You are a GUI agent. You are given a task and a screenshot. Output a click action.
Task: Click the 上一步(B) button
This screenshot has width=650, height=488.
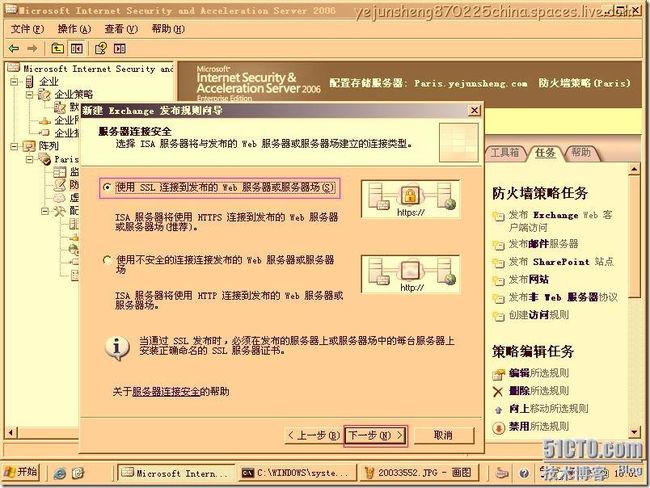(x=313, y=435)
